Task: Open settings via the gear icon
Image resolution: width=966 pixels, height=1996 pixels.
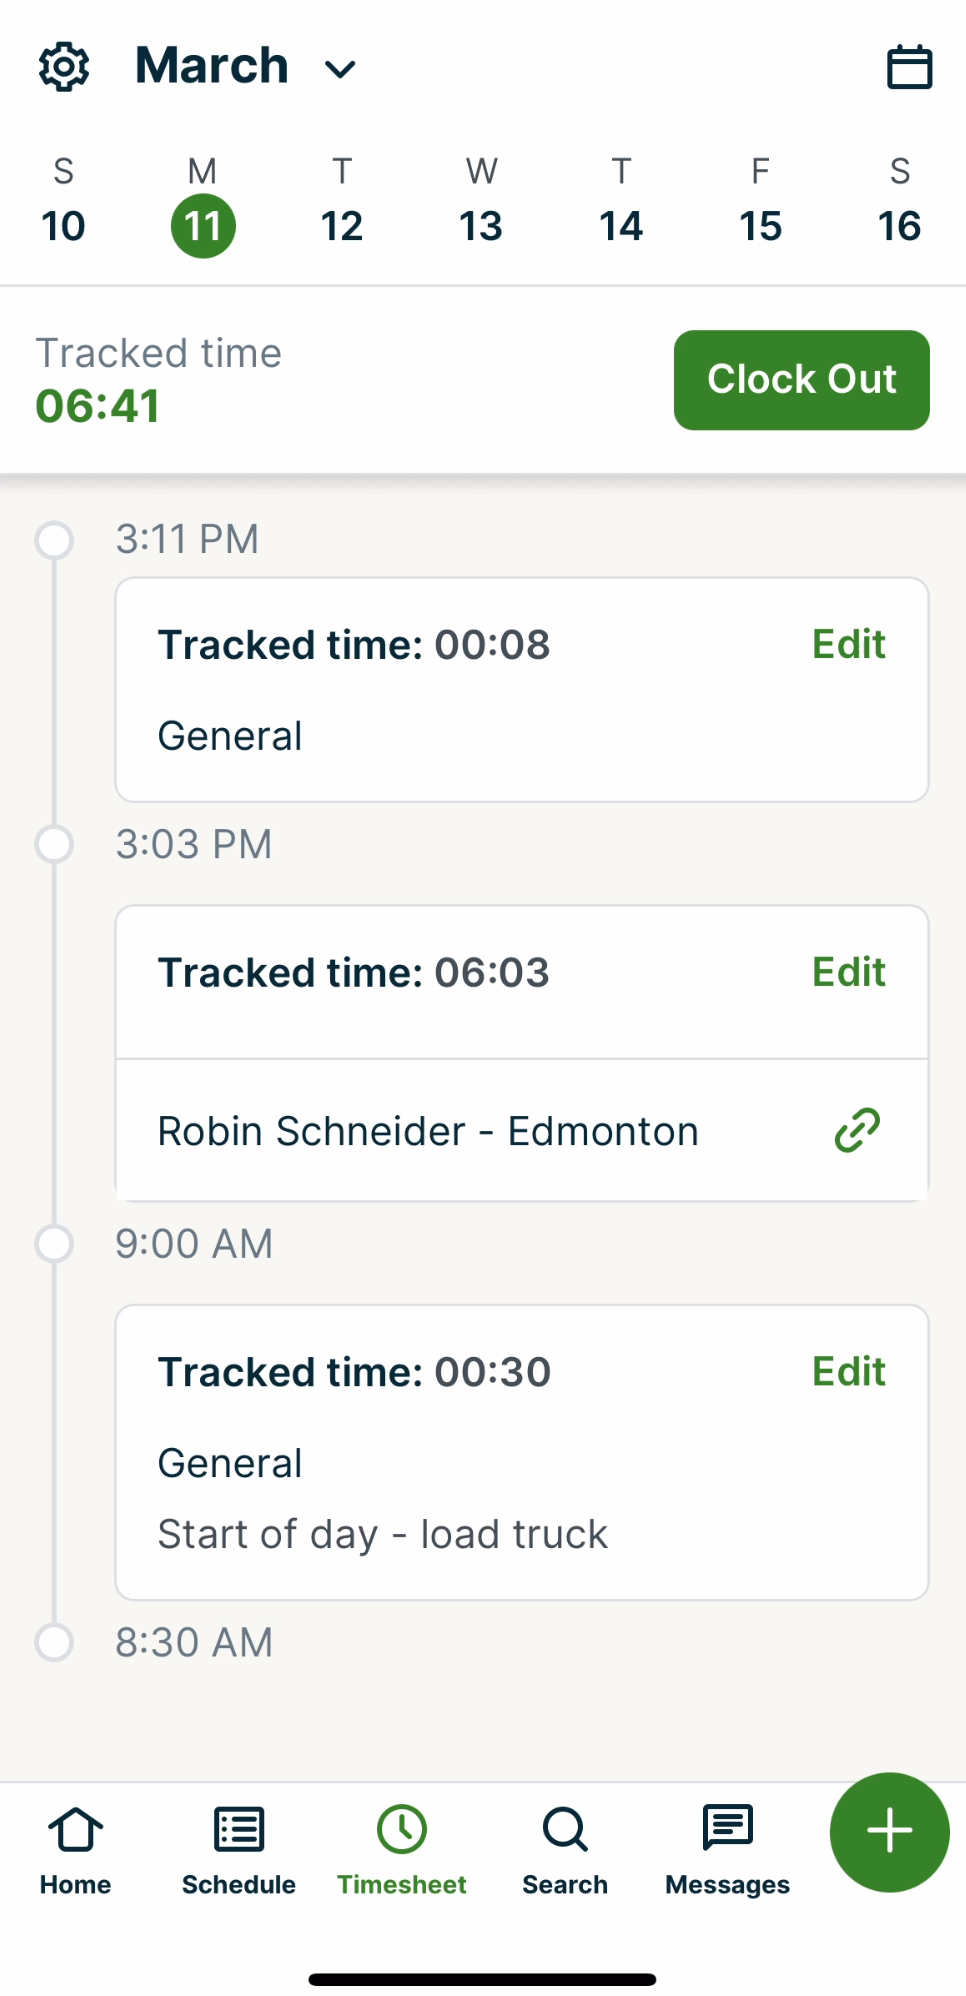Action: [x=64, y=67]
